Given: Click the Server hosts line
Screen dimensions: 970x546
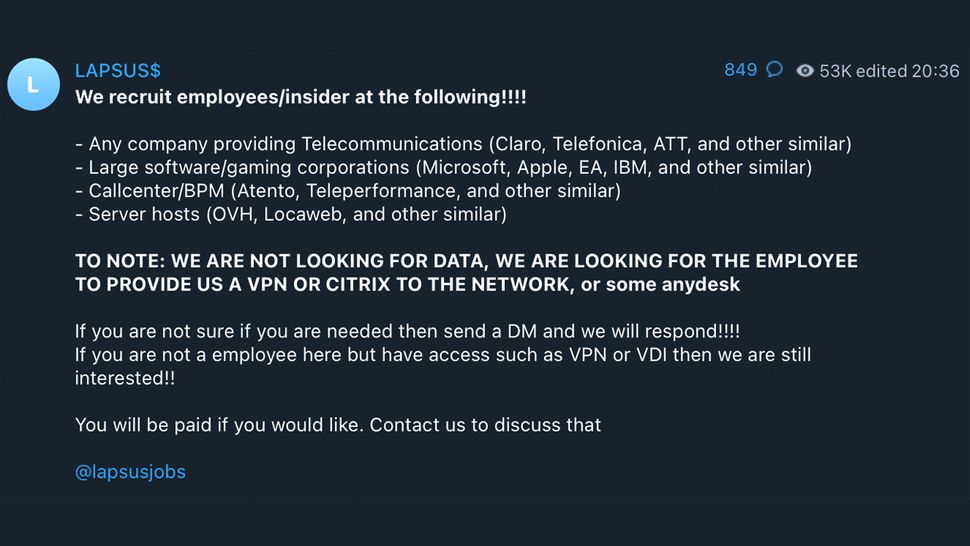Looking at the screenshot, I should click(x=291, y=214).
